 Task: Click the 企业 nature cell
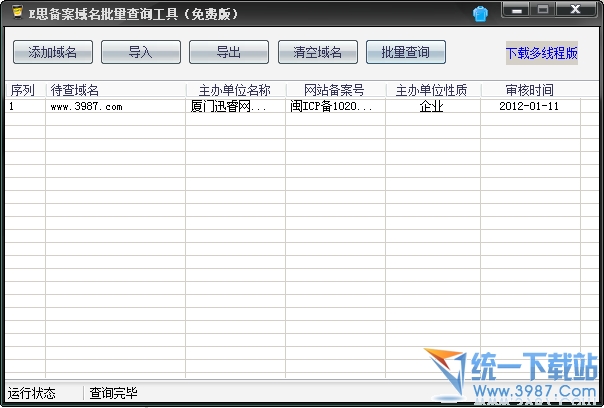tap(433, 106)
